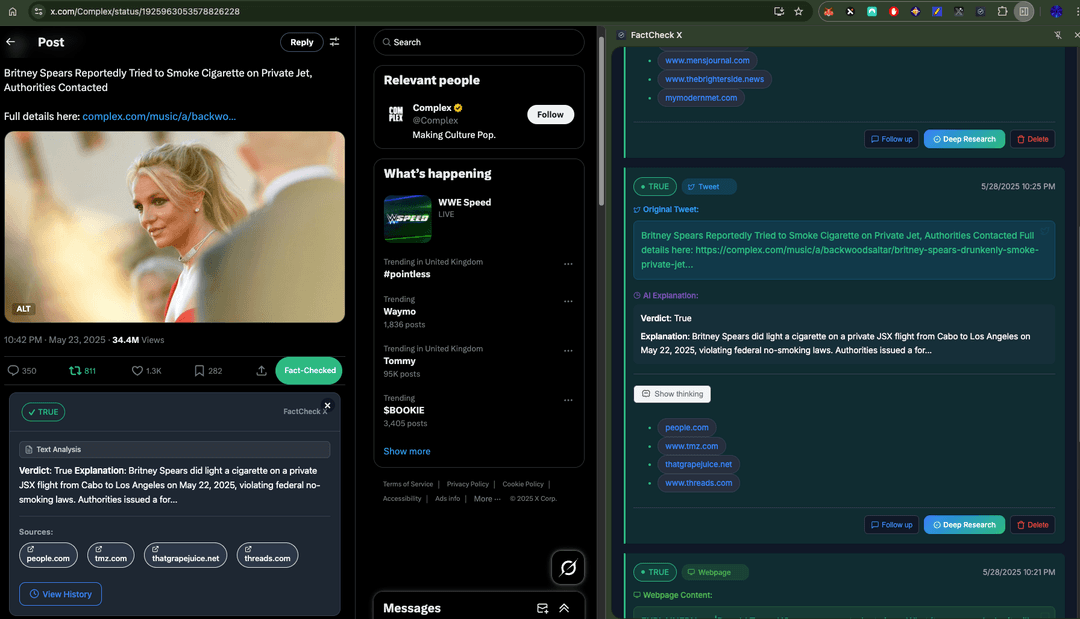
Task: Open the people.com source link chip
Action: 48,557
